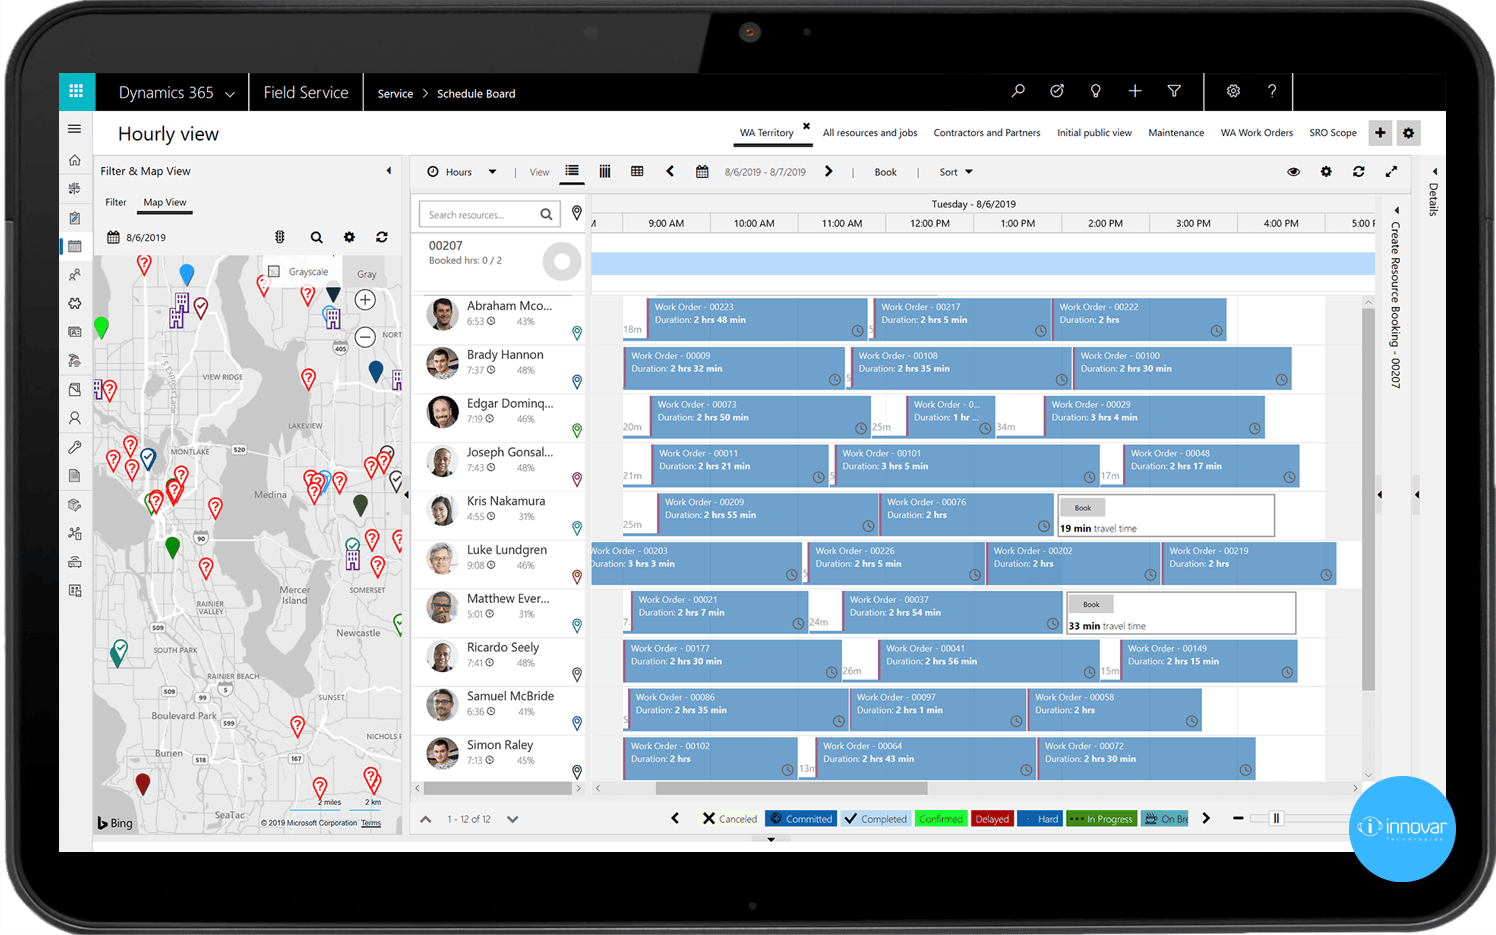Switch to horizontal list view icon
1496x935 pixels.
572,171
